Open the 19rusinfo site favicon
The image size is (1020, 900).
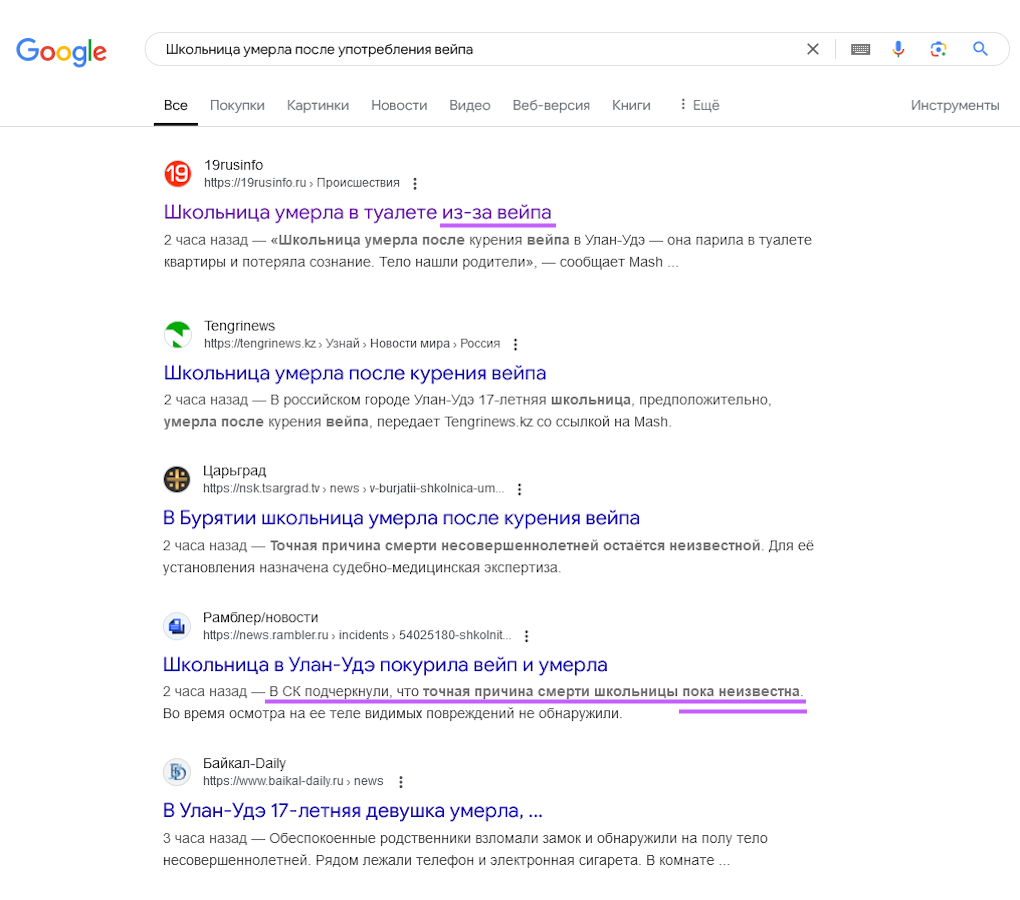[177, 174]
